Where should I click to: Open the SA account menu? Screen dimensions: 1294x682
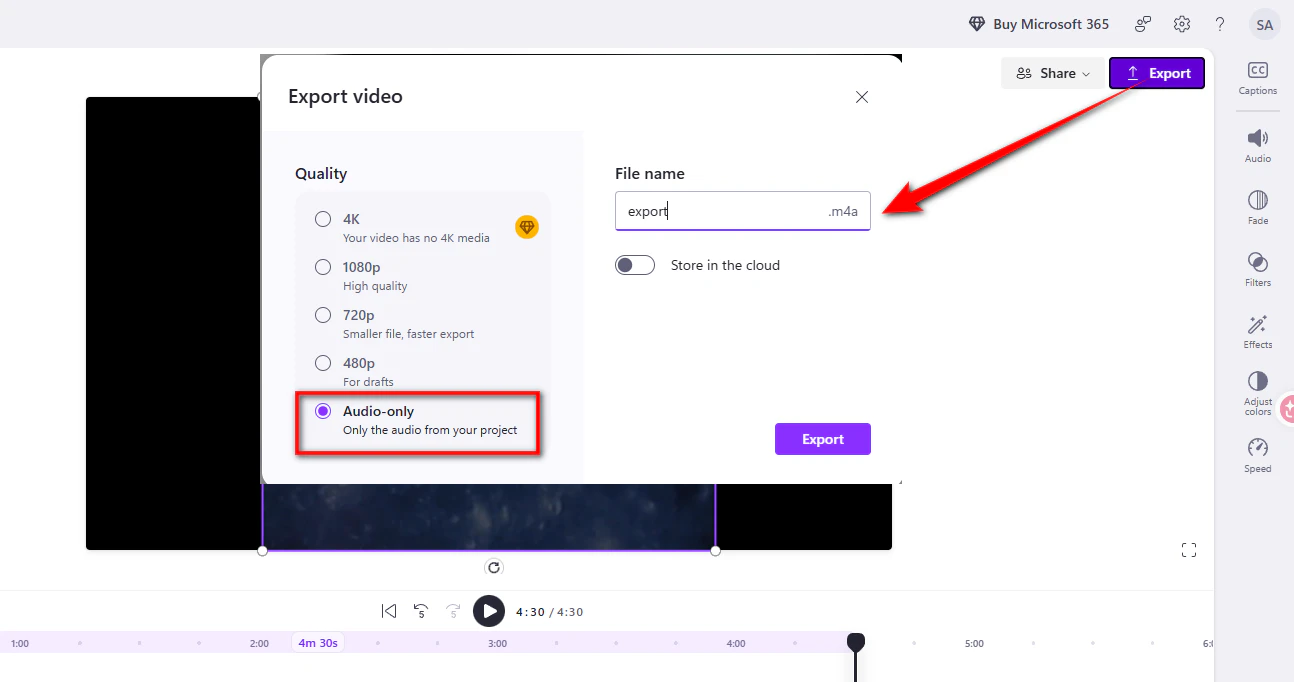[1264, 23]
